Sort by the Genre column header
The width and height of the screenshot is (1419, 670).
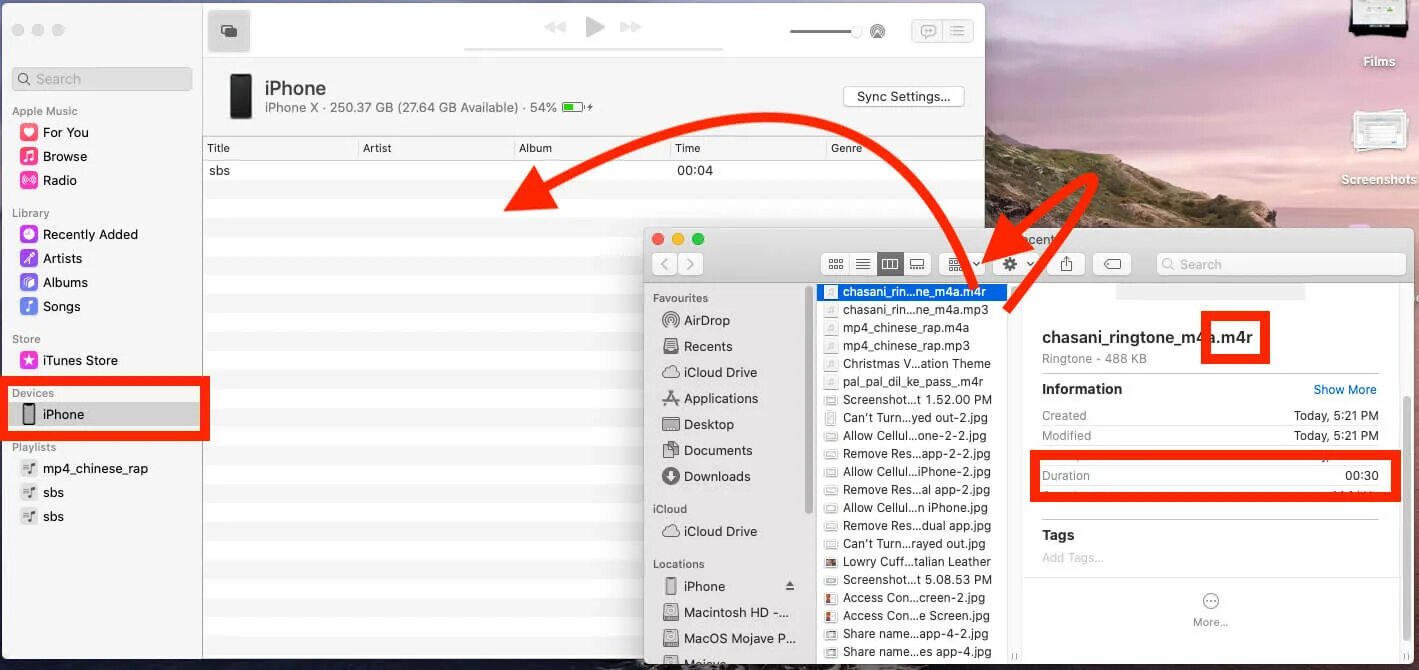pos(905,148)
